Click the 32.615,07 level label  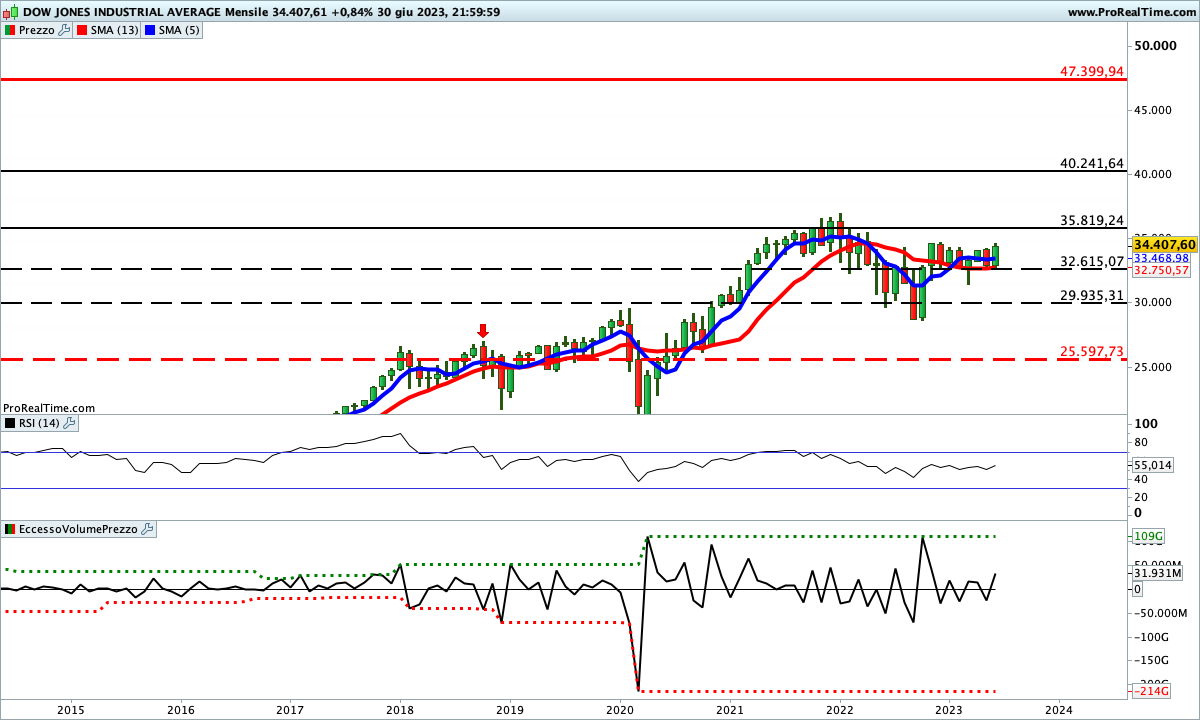coord(1091,262)
